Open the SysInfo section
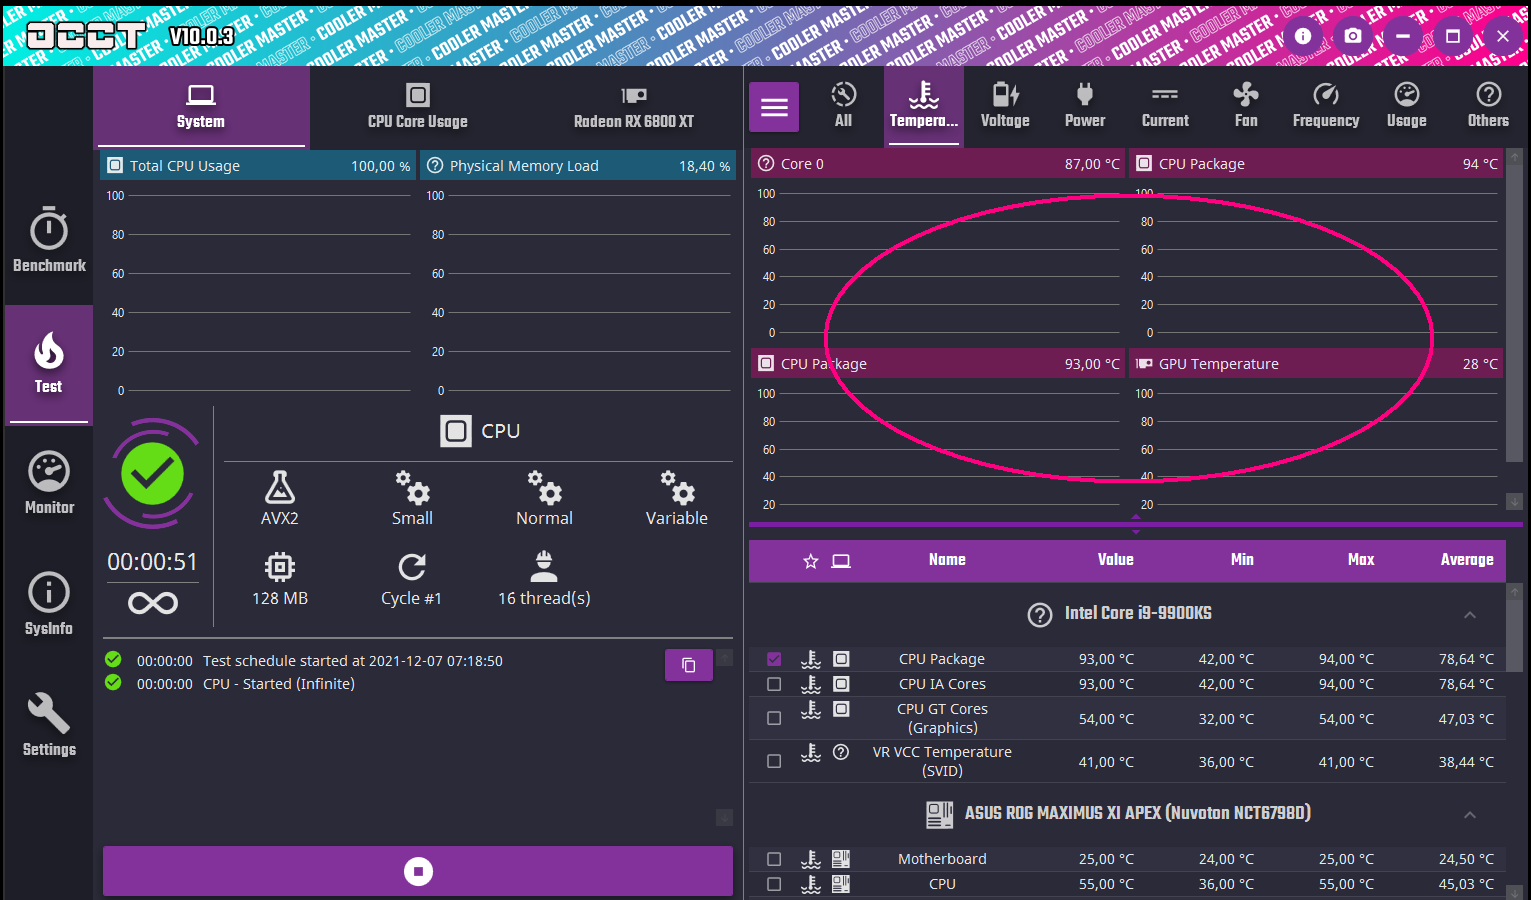Screen dimensions: 1531x900 pyautogui.click(x=49, y=604)
